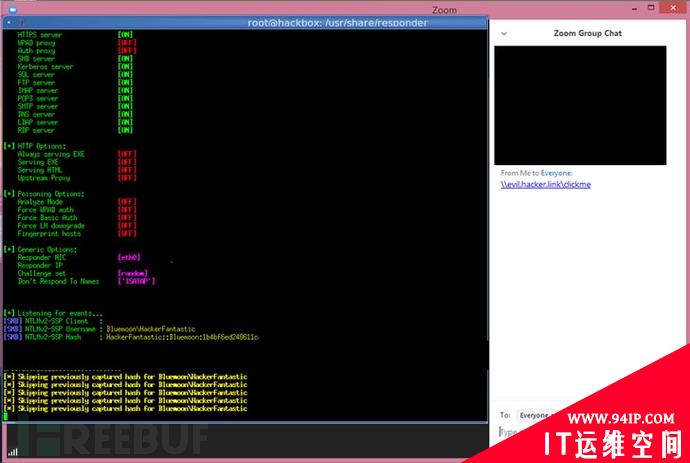
Task: Click the '[eth0]' Responder NIC value
Action: (129, 257)
